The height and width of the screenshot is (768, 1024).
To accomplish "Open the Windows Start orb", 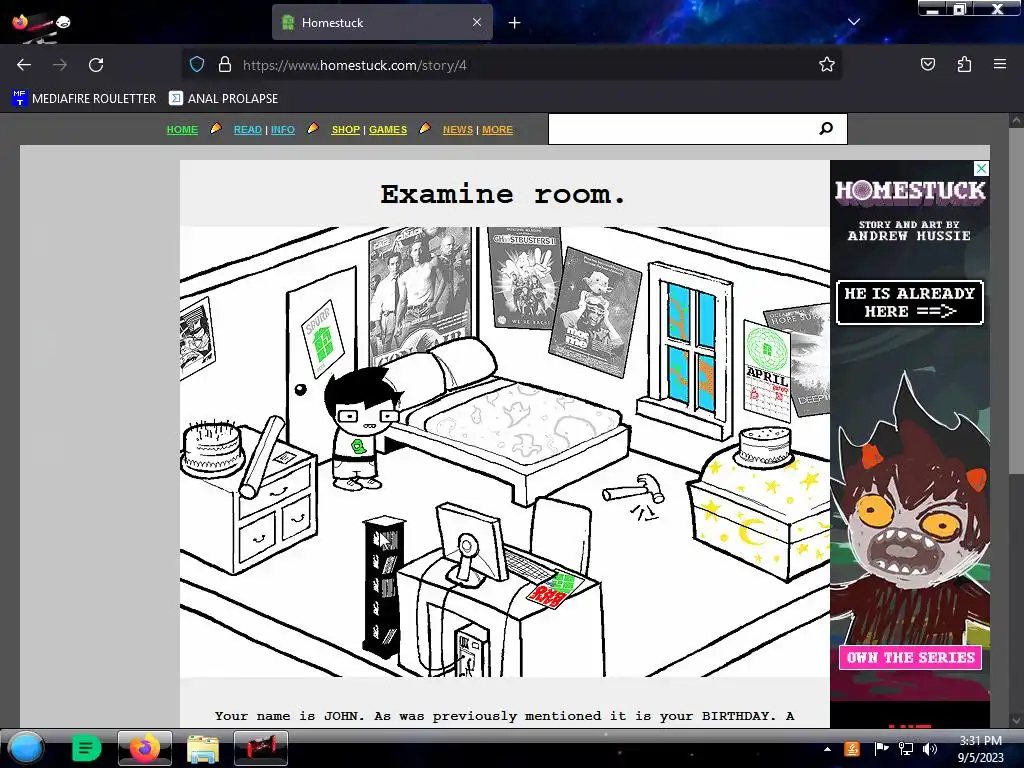I will pyautogui.click(x=26, y=748).
